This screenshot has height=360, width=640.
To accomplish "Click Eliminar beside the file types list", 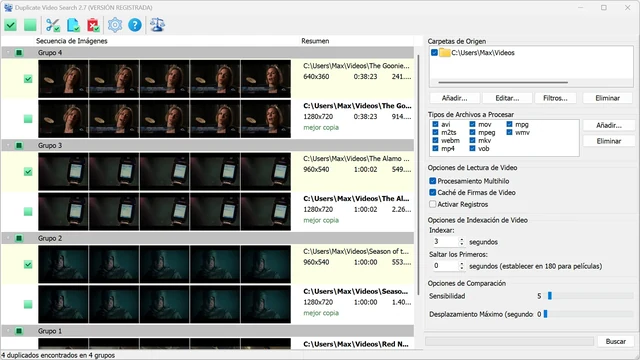I will click(609, 141).
